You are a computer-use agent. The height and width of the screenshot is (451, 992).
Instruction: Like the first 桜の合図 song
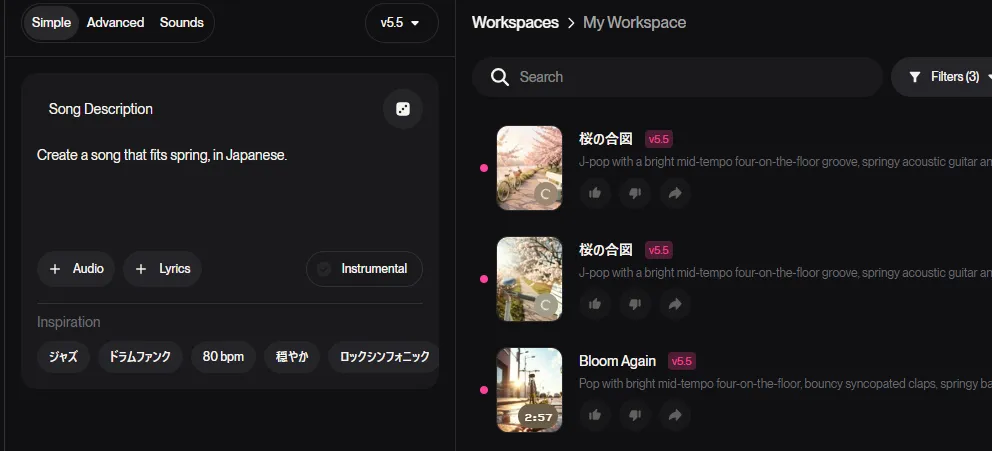click(x=595, y=193)
